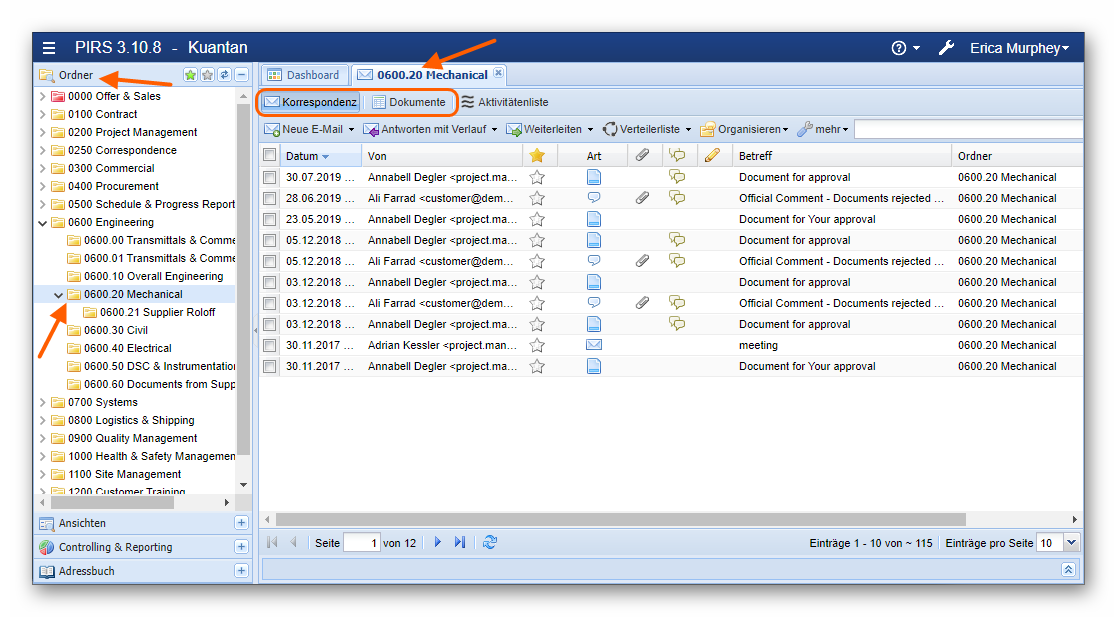
Task: Click the refresh icon in pagination bar
Action: tap(490, 542)
